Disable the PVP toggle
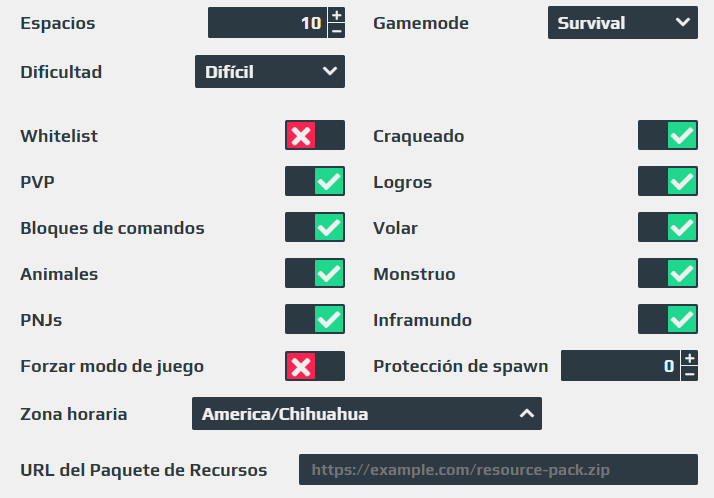The height and width of the screenshot is (498, 714). click(x=315, y=181)
